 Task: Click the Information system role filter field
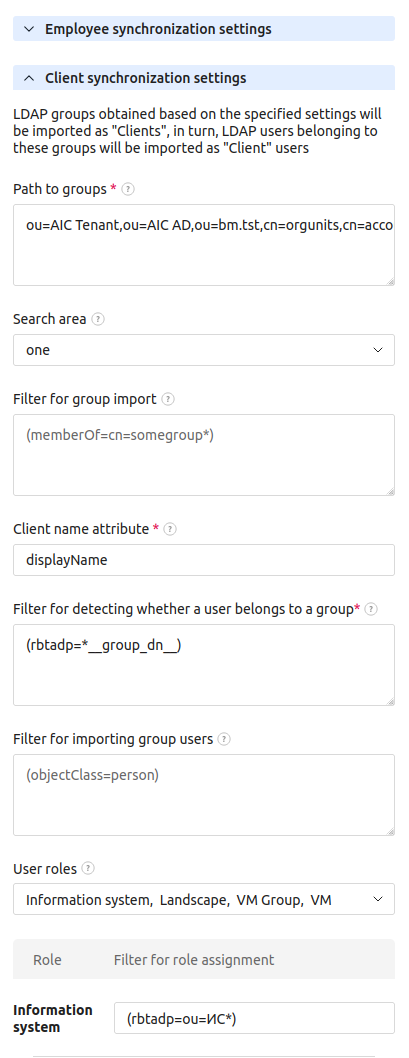(254, 1018)
